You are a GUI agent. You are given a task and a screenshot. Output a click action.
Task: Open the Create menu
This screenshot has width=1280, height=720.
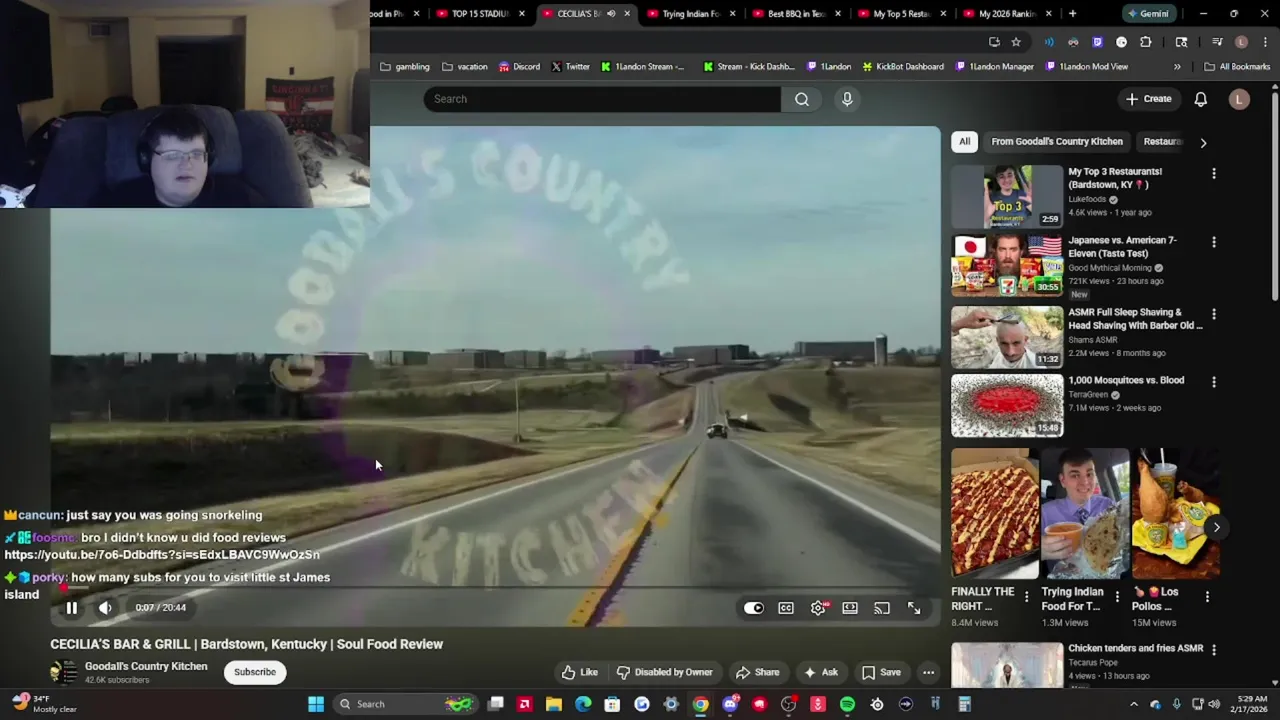coord(1148,99)
